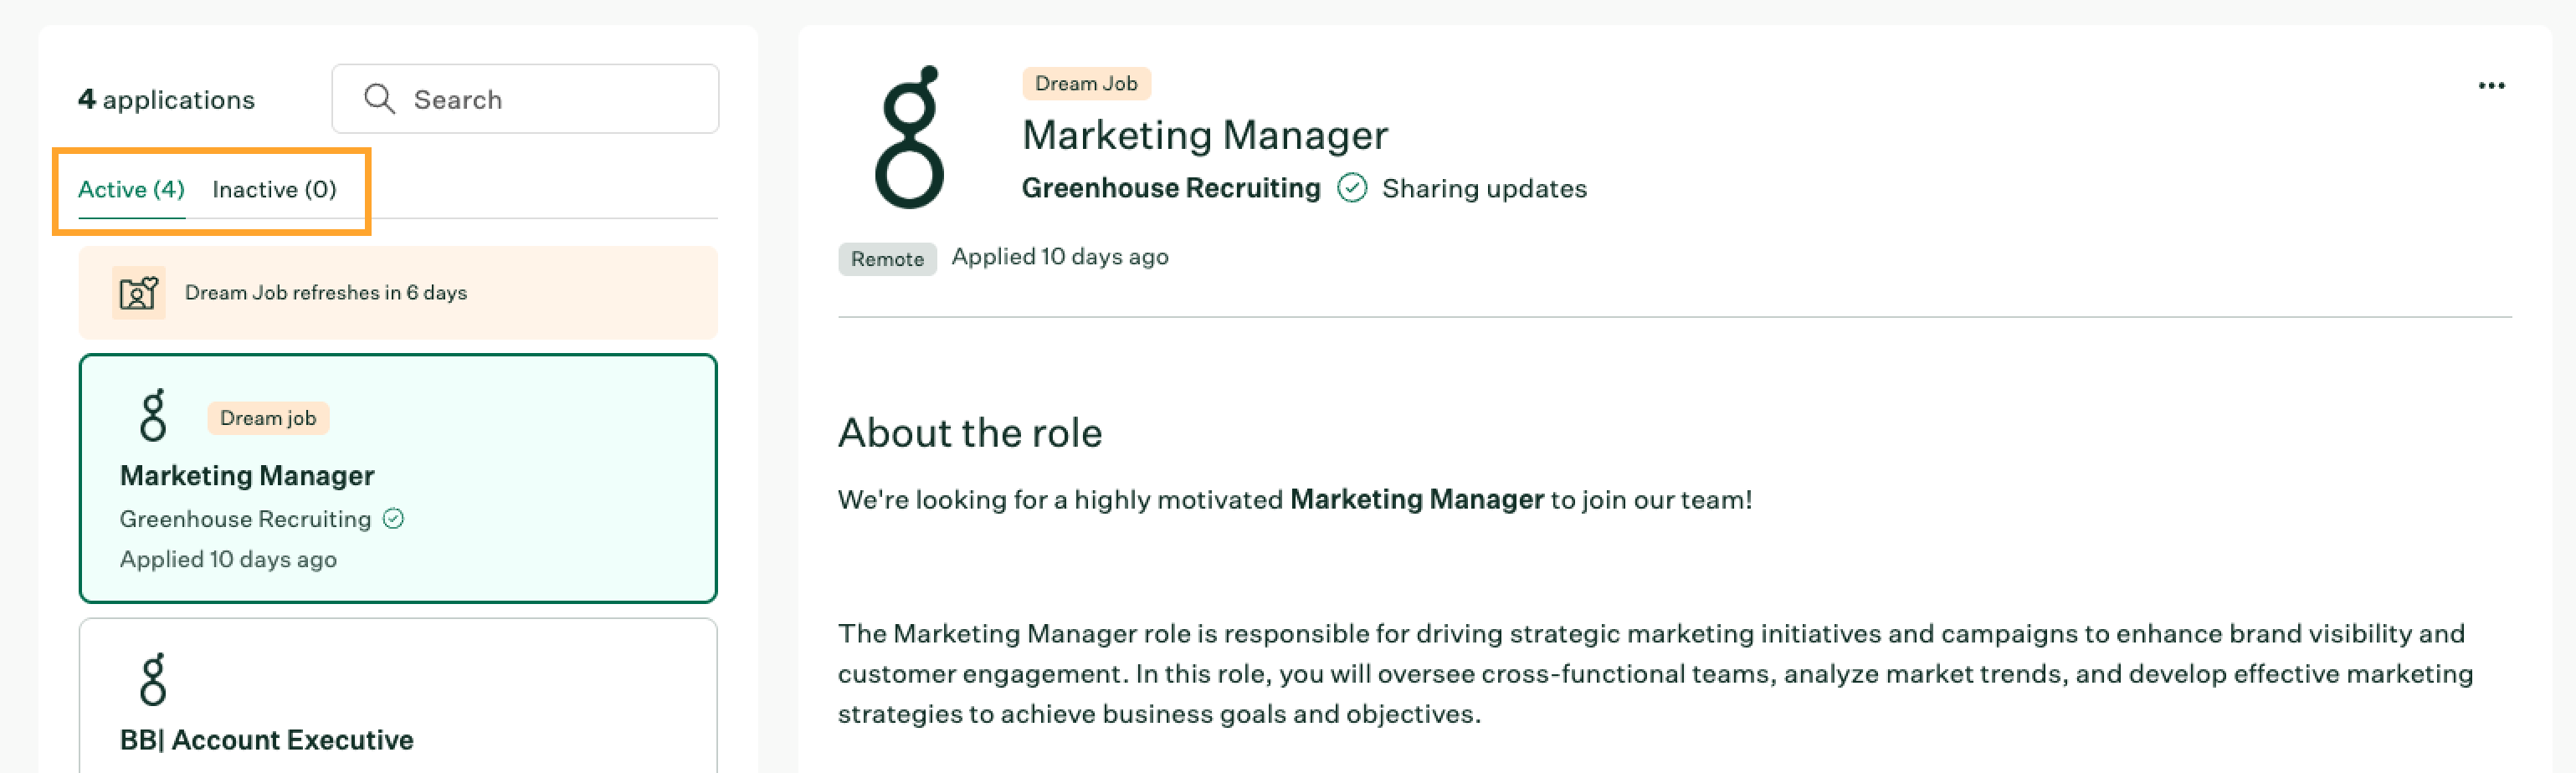Screen dimensions: 2576x773
Task: Click the Remote location tag
Action: [x=887, y=259]
